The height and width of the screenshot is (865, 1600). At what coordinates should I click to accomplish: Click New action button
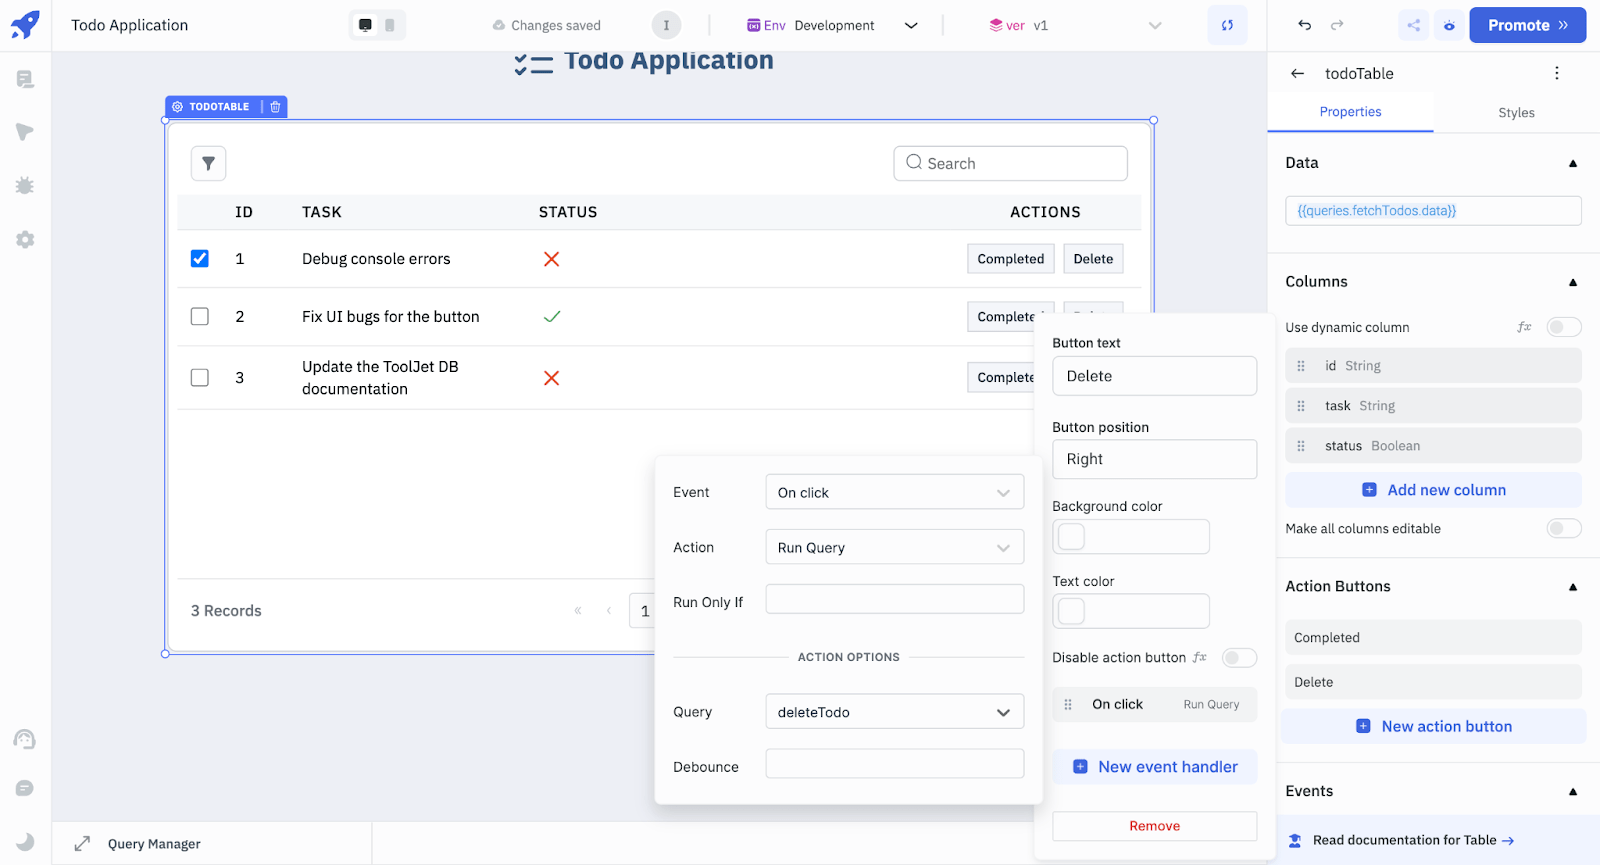tap(1433, 726)
